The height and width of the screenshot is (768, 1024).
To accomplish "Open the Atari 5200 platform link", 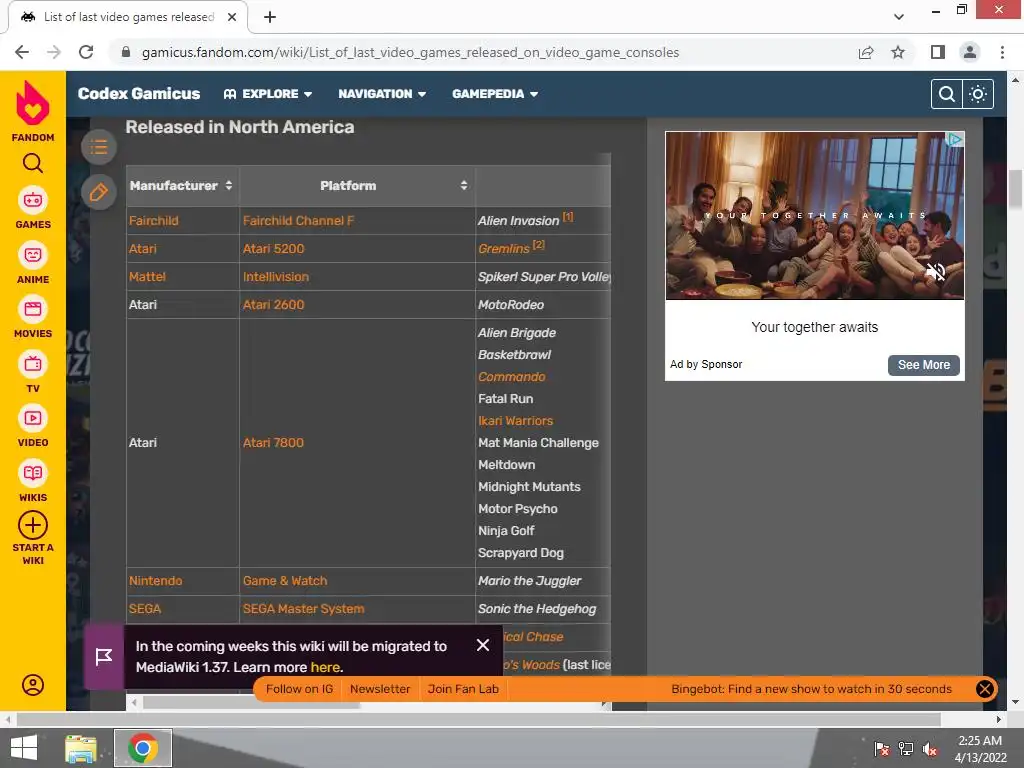I will (x=274, y=249).
